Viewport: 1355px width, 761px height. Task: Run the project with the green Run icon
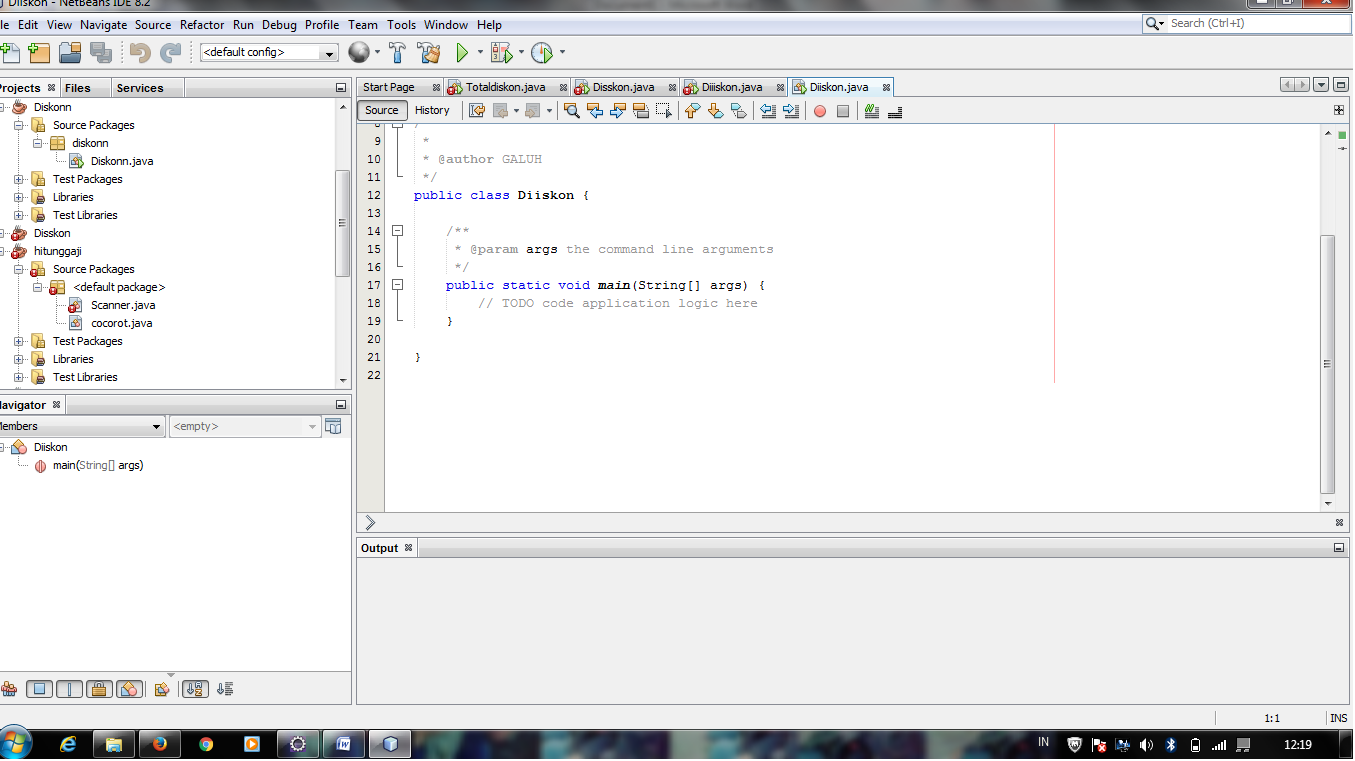coord(462,52)
